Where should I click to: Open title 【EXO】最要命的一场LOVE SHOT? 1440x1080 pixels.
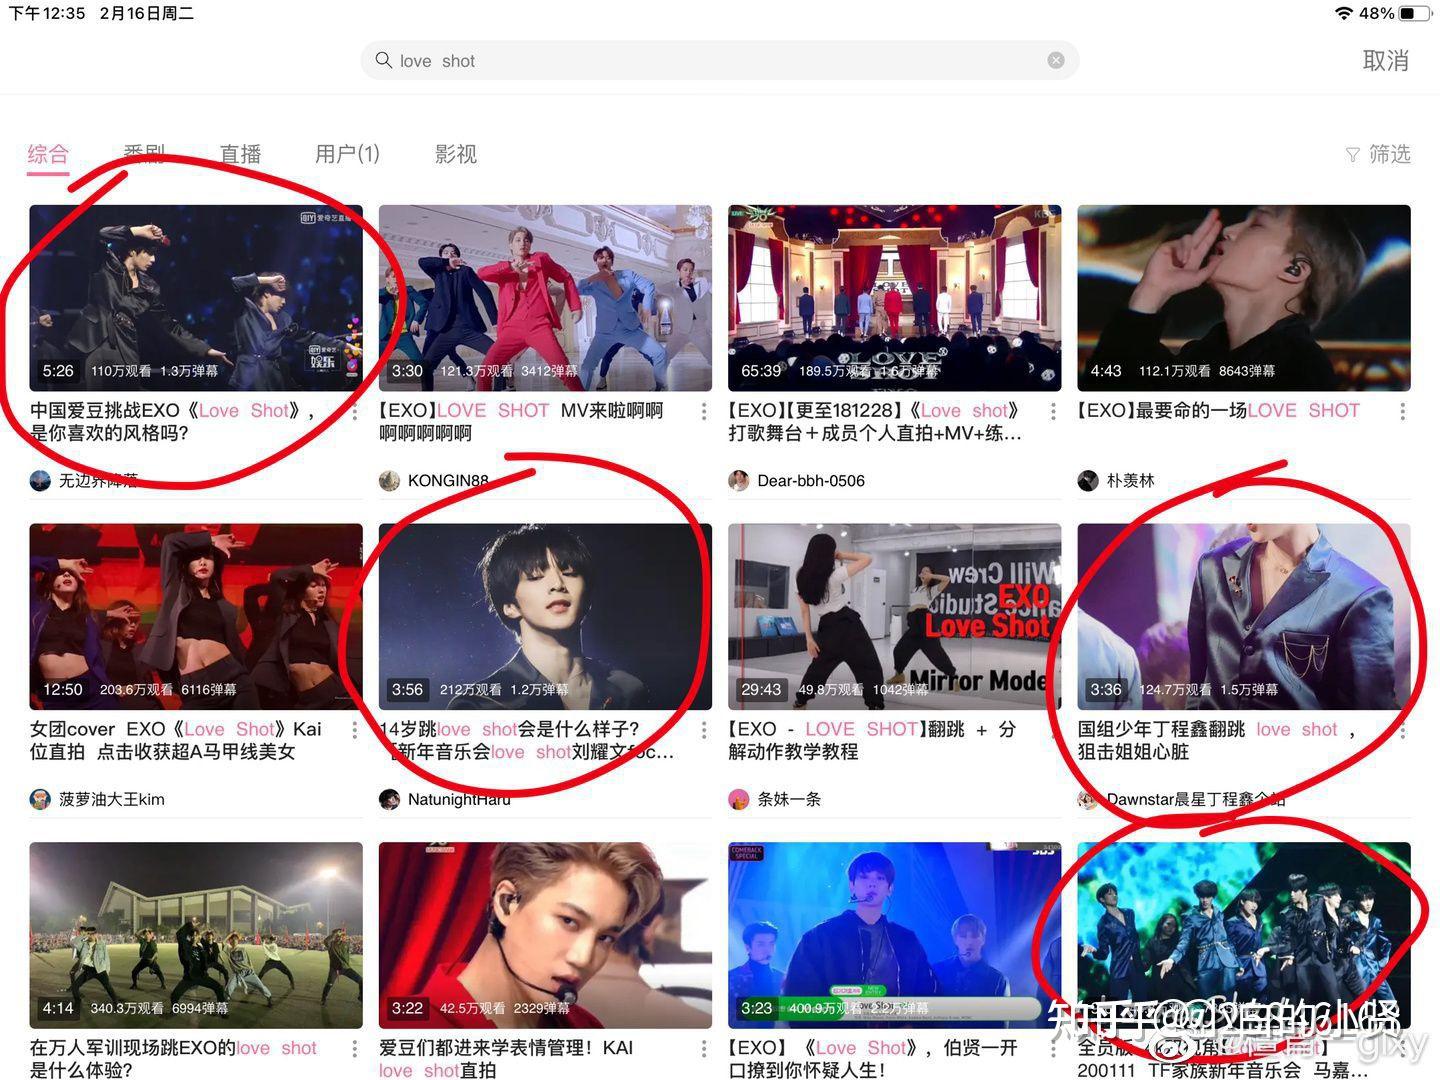click(x=1219, y=411)
